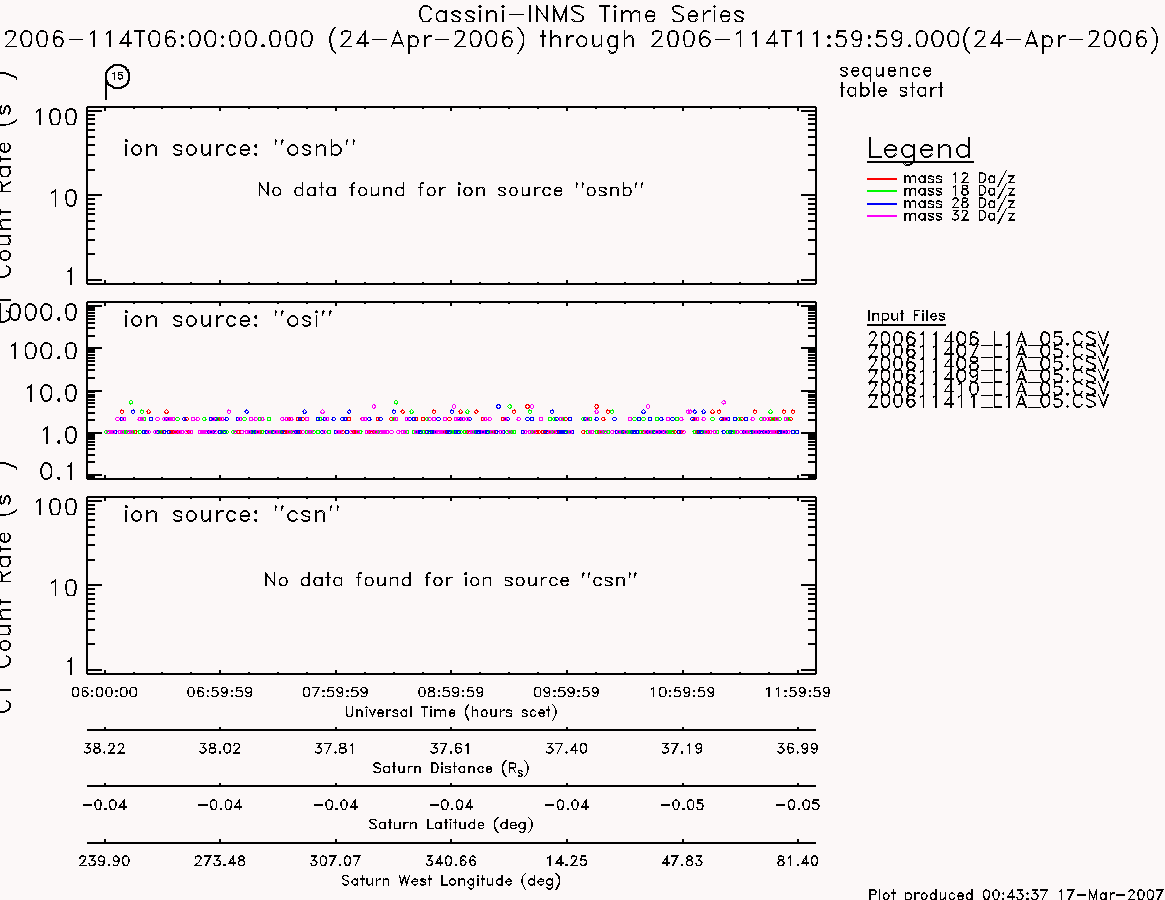The height and width of the screenshot is (900, 1165).
Task: Click the date range subtitle starting 2006-114T06:00:00.000
Action: point(582,39)
